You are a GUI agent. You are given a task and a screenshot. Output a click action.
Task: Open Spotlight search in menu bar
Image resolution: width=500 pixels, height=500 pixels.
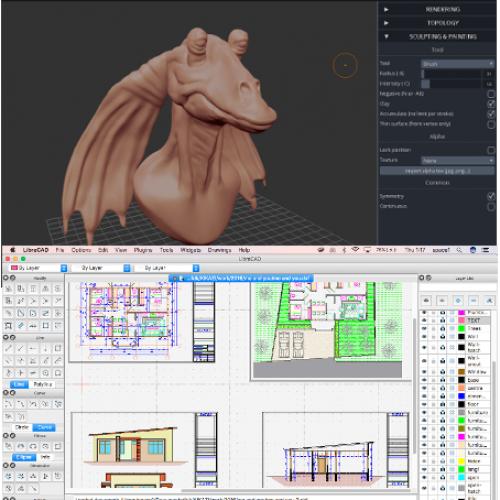coord(459,250)
